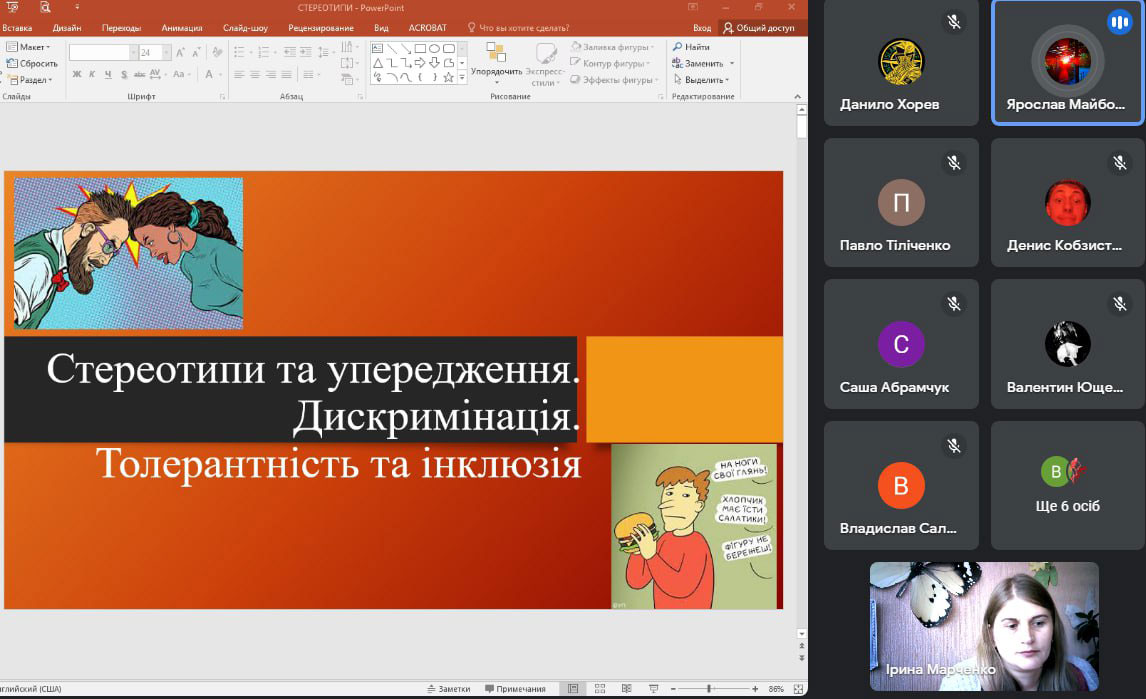Open Переходы ribbon tab
The width and height of the screenshot is (1146, 699).
121,28
